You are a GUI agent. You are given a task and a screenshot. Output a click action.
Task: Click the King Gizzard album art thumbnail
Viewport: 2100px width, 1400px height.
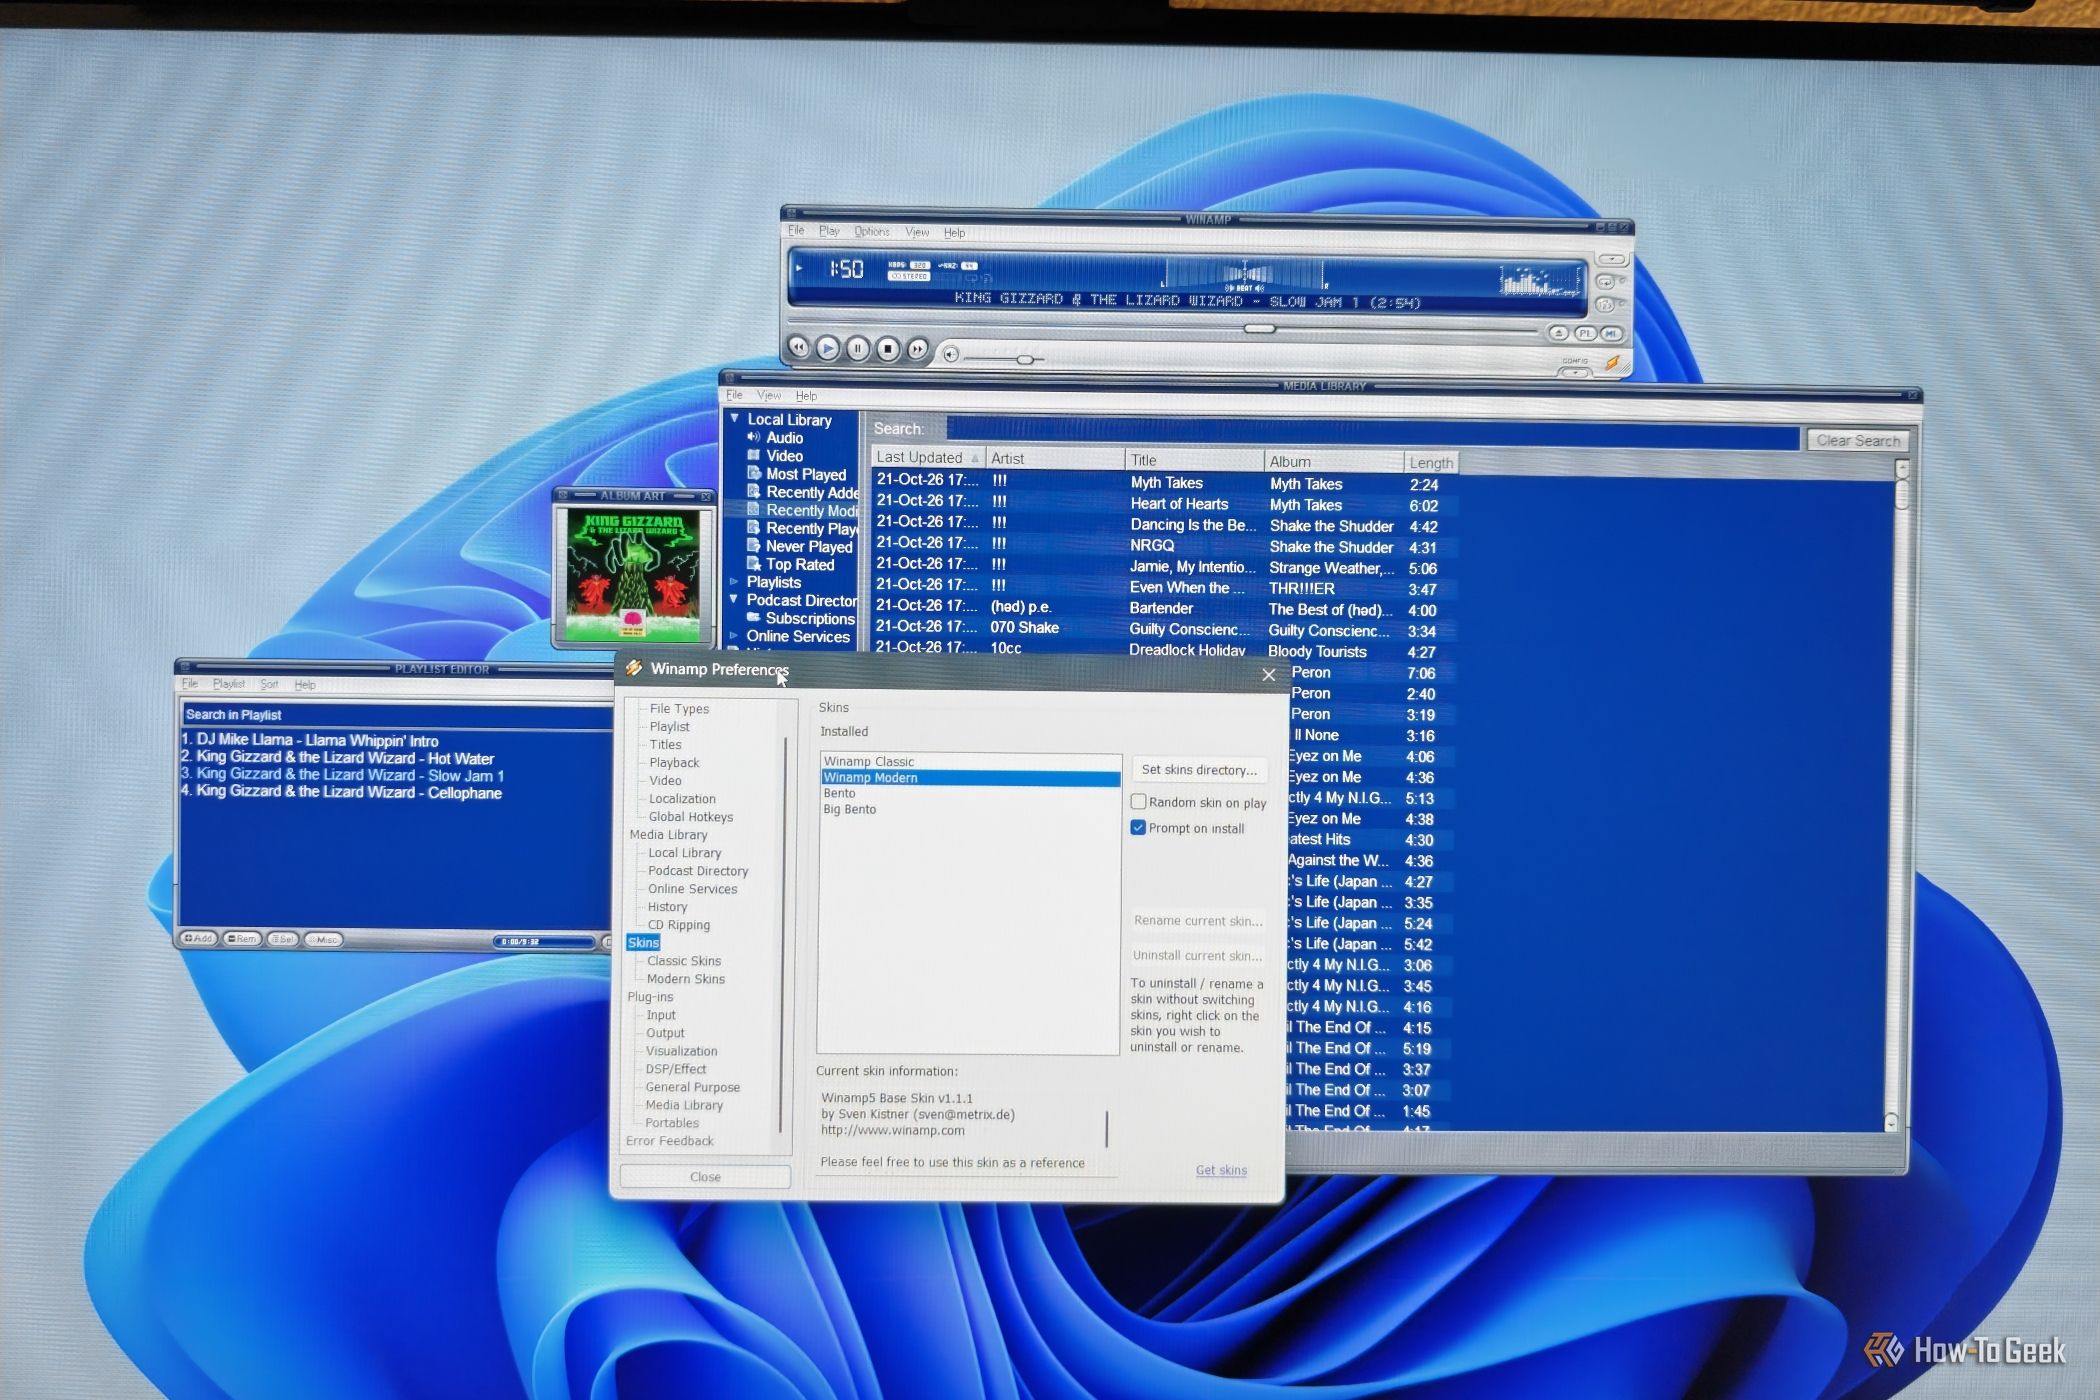tap(634, 574)
